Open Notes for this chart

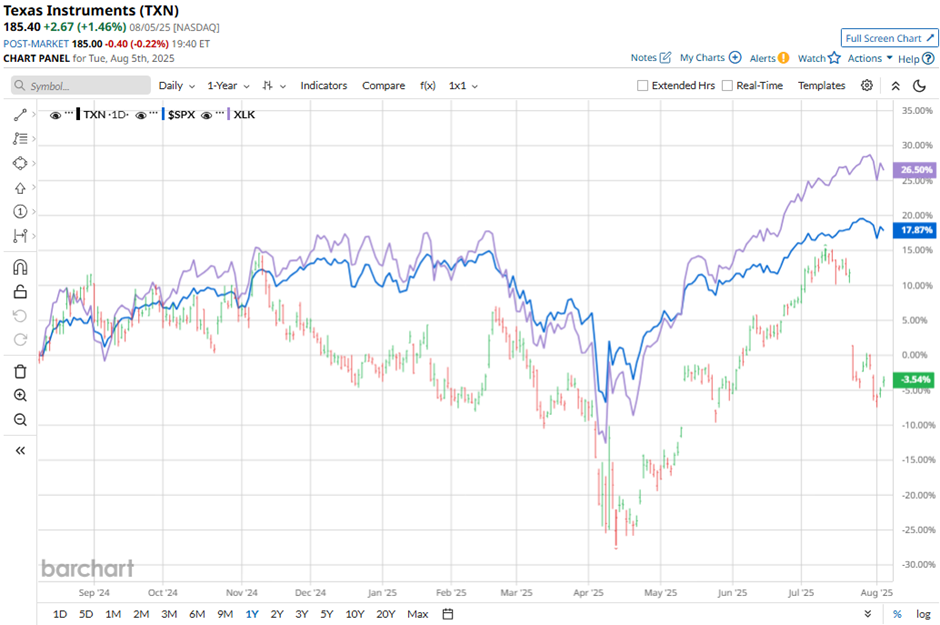pos(650,58)
